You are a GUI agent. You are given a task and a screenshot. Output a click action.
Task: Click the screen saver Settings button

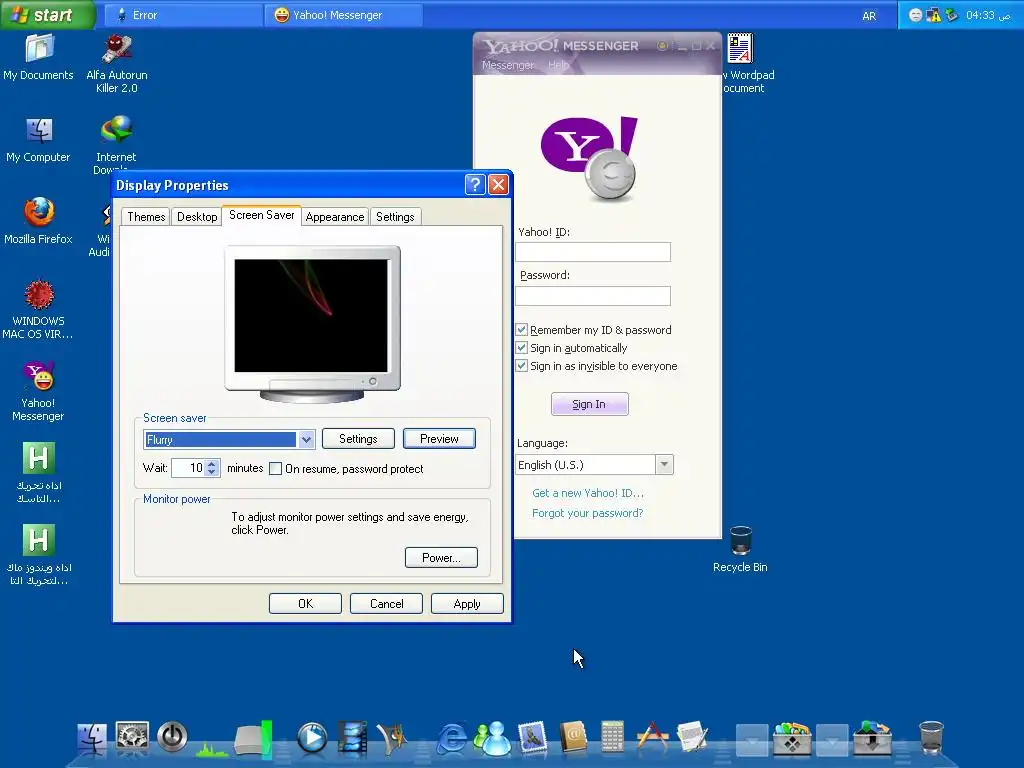[358, 439]
